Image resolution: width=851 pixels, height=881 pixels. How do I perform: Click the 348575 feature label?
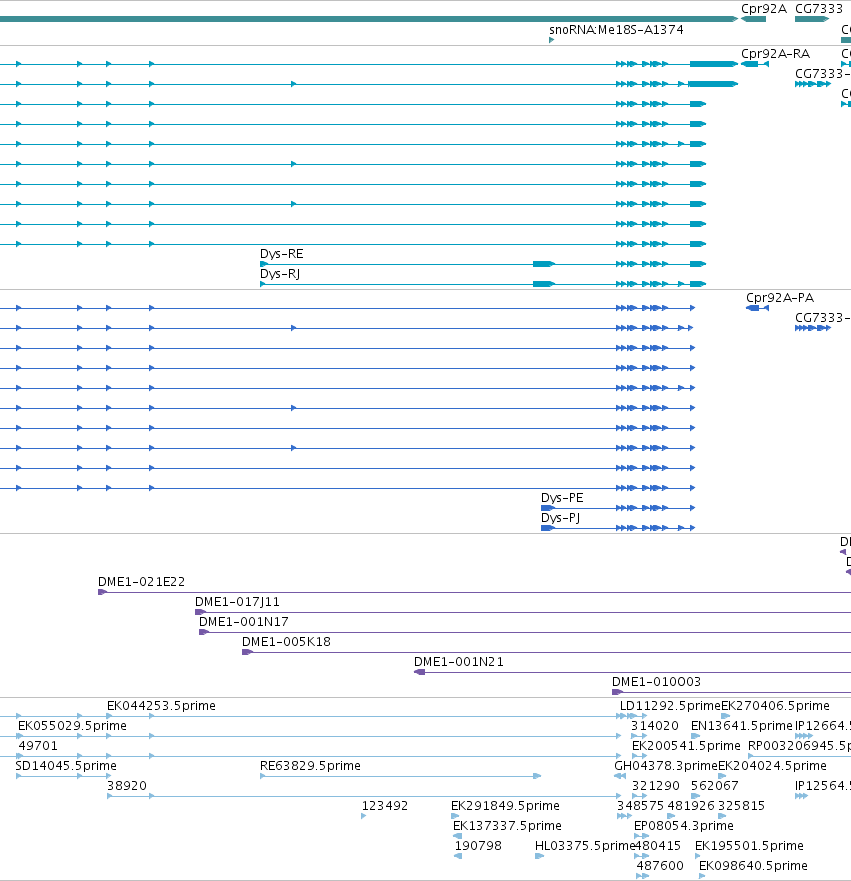click(640, 806)
